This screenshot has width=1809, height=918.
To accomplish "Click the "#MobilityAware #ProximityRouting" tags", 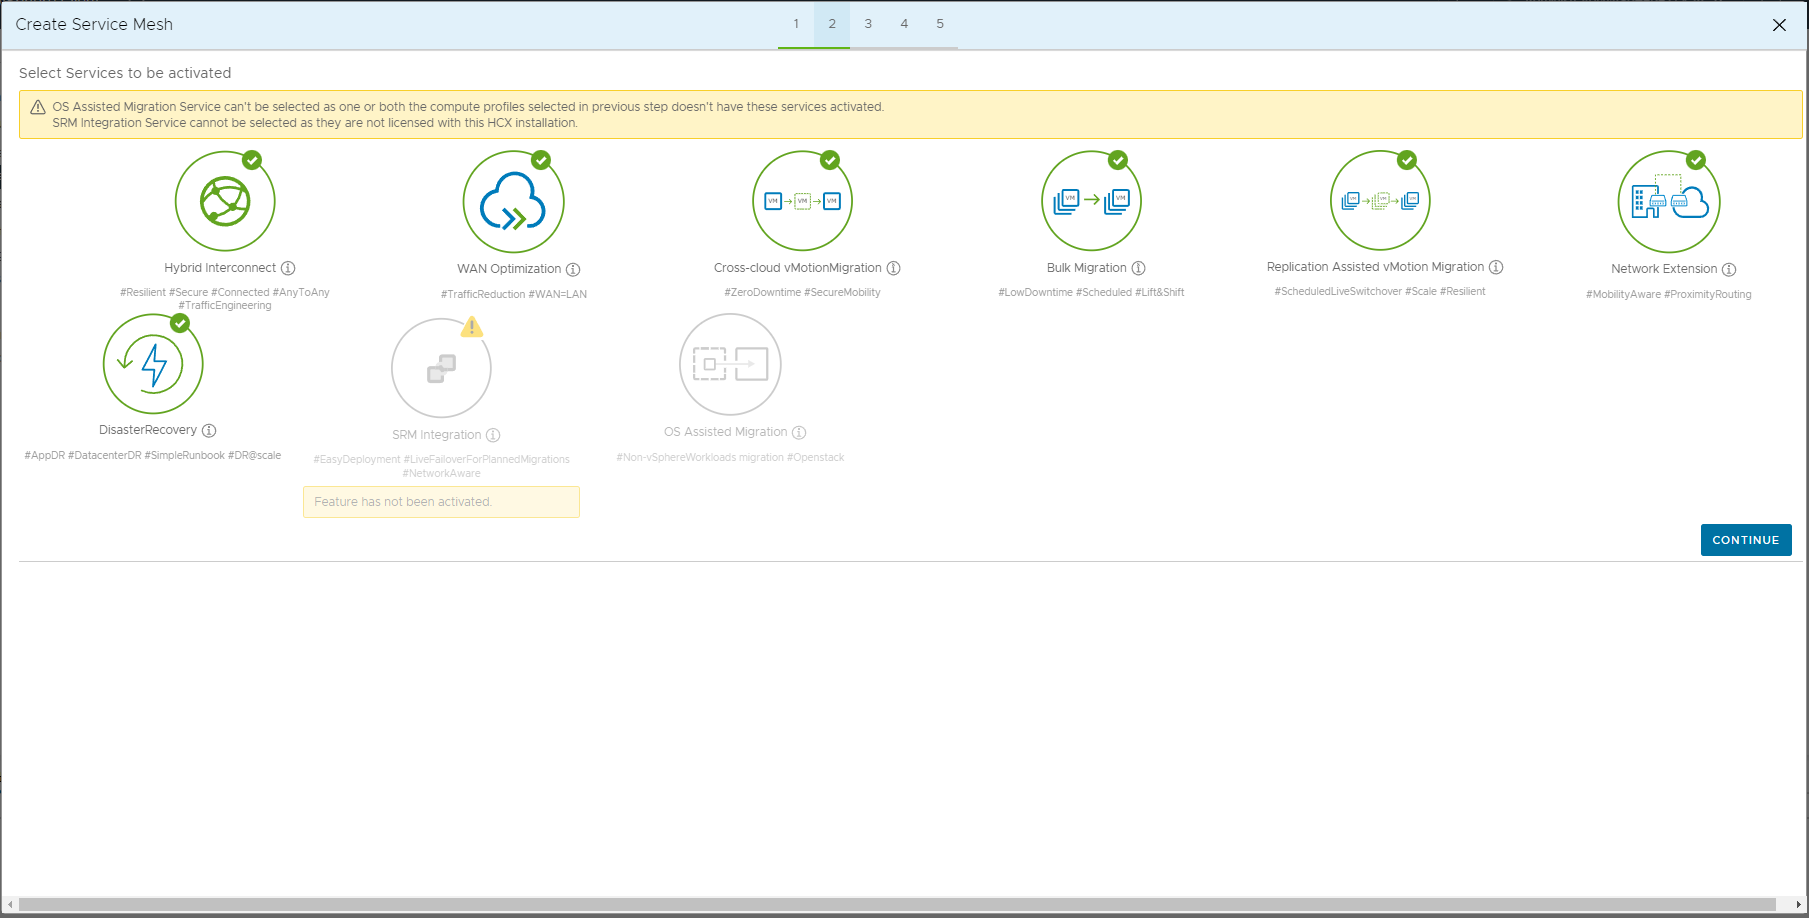I will pyautogui.click(x=1669, y=294).
